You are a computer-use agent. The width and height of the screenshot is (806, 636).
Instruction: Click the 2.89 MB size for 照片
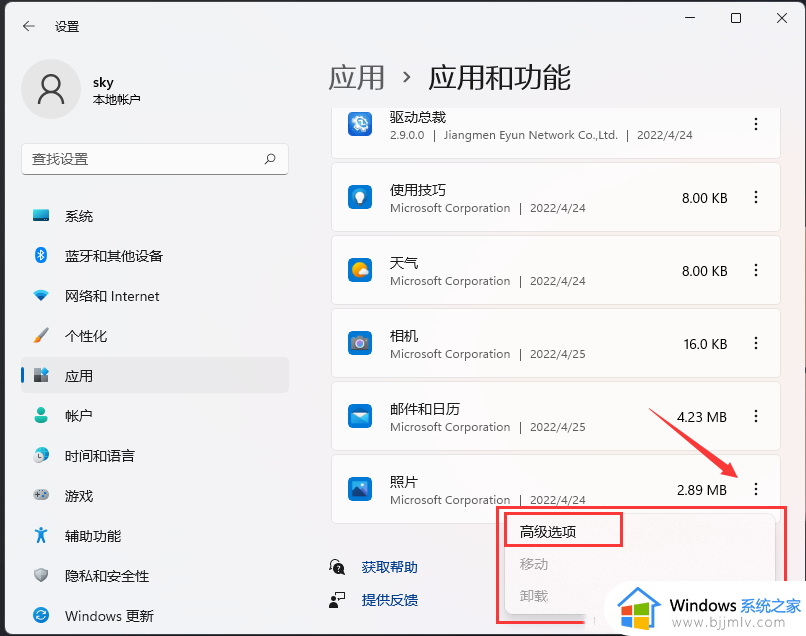[702, 490]
